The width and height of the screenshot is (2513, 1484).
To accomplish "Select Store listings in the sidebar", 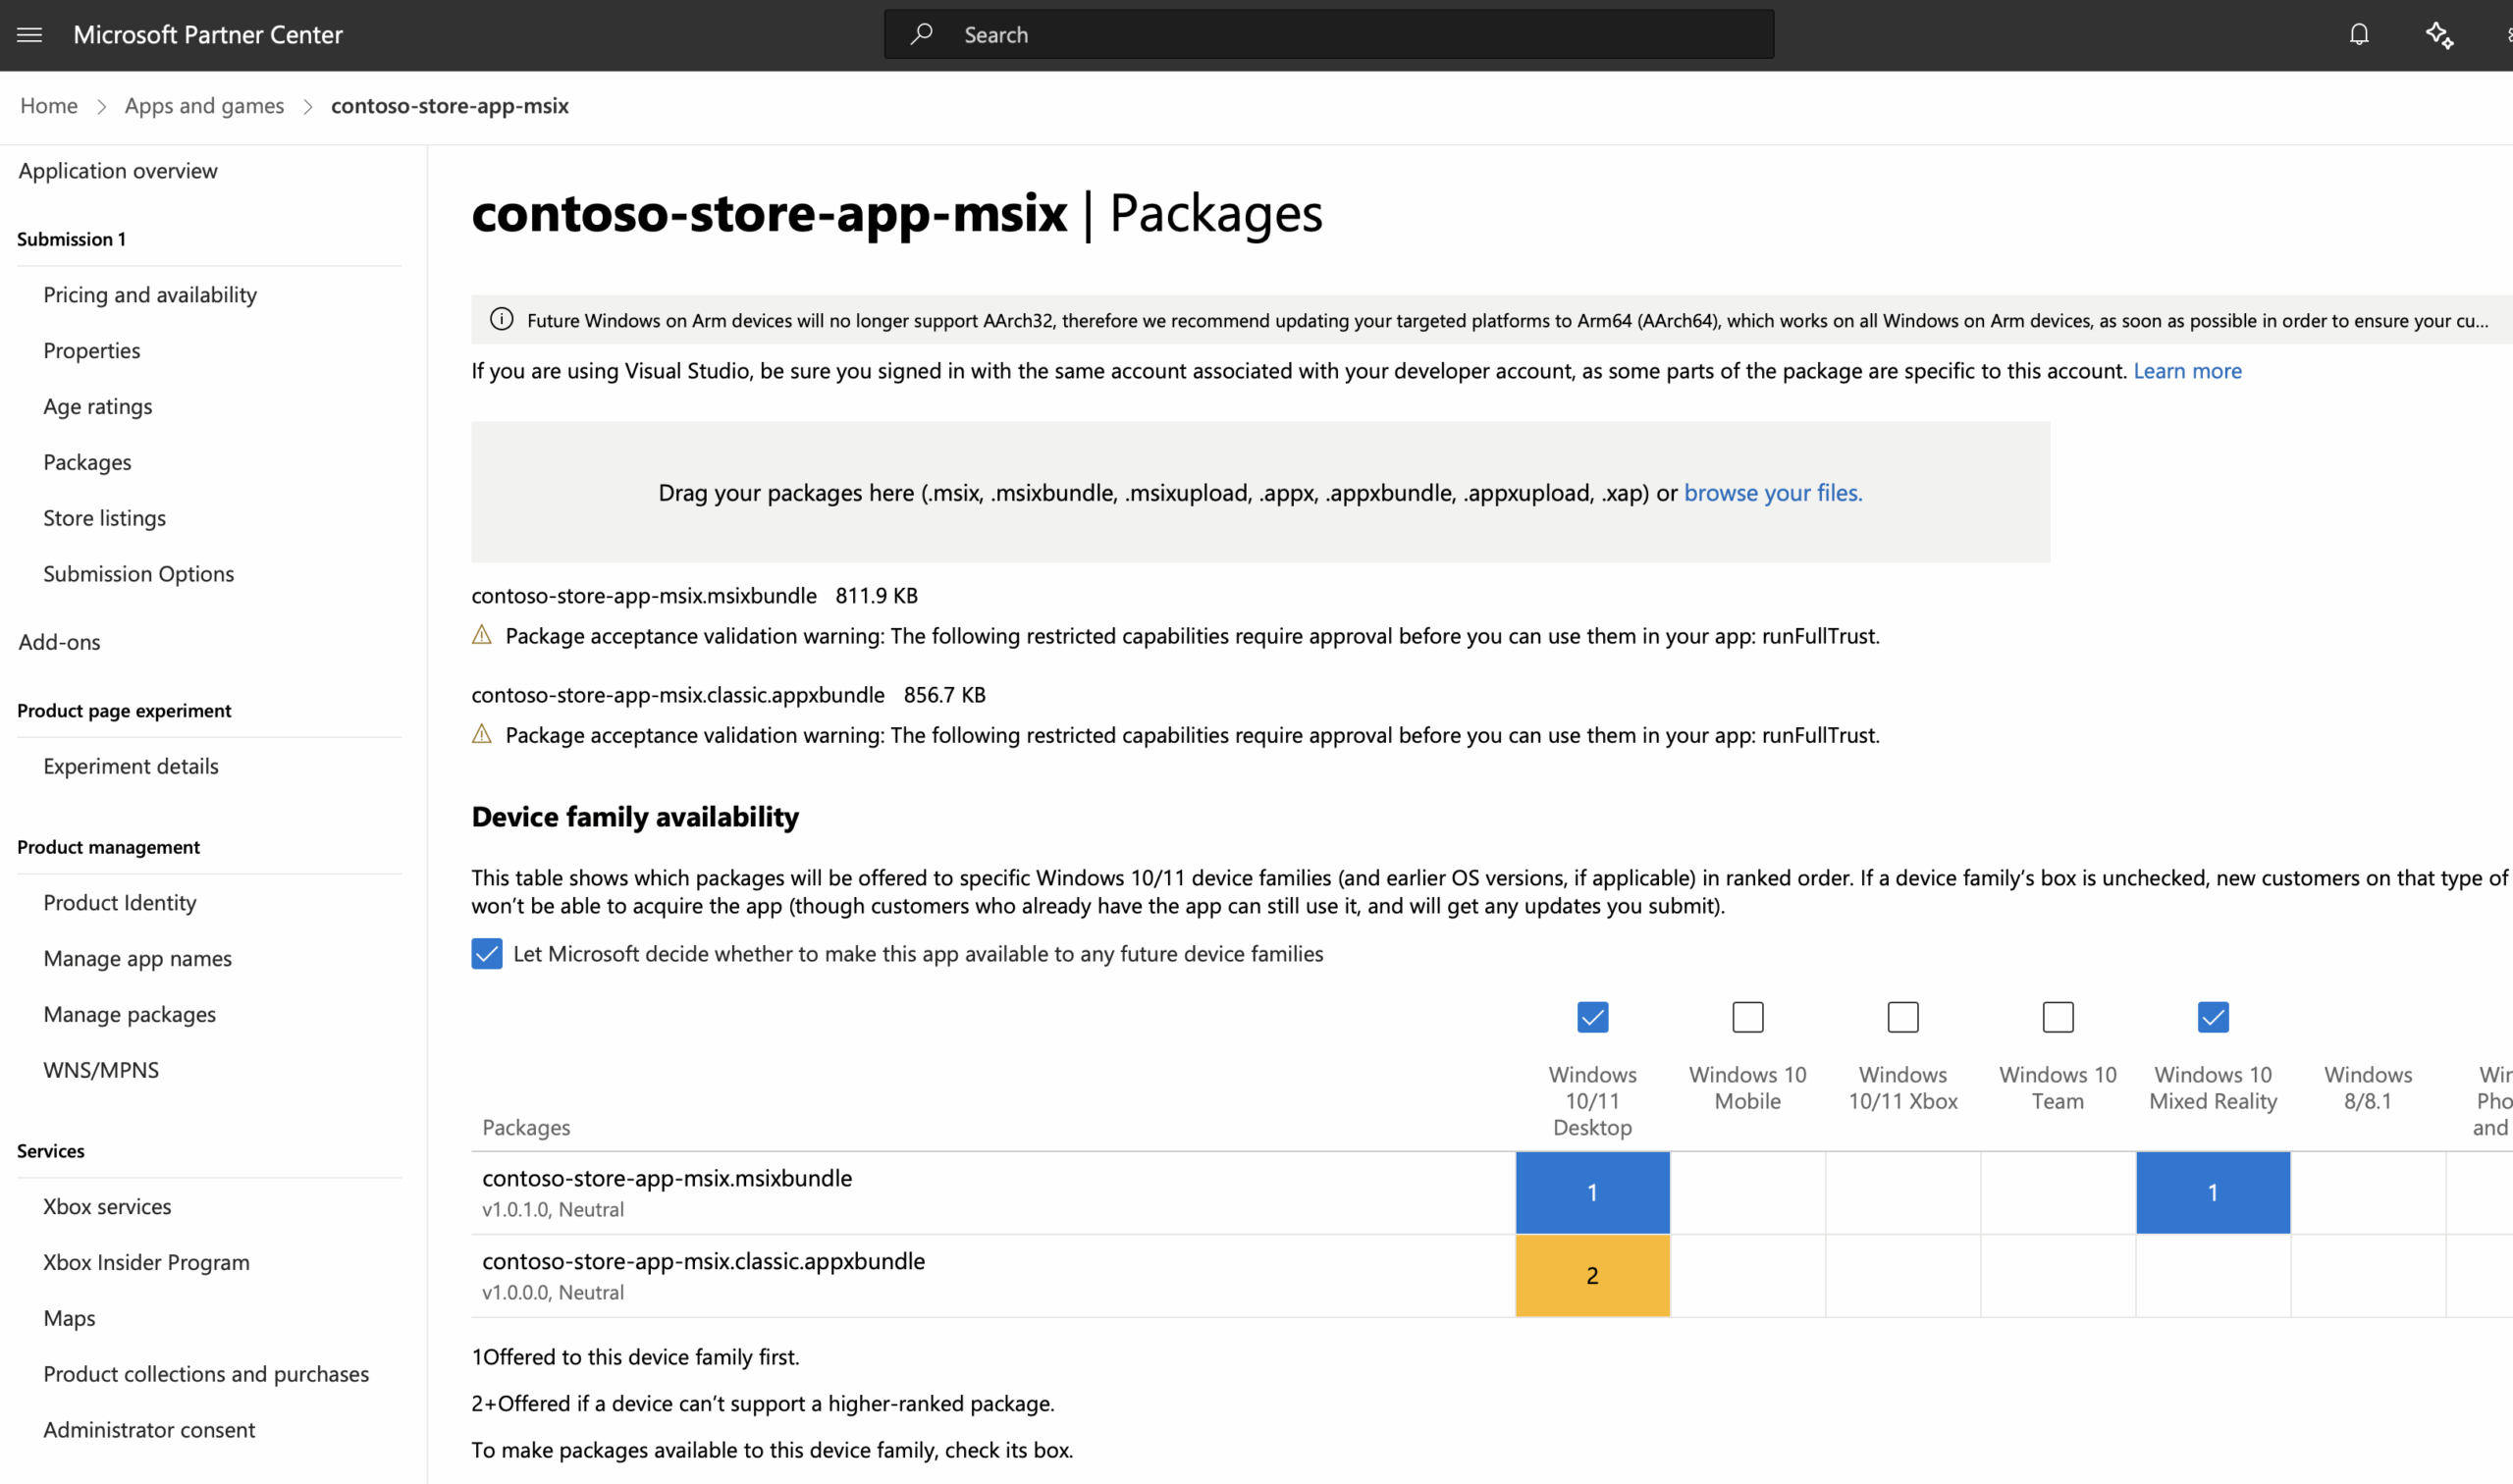I will 104,517.
